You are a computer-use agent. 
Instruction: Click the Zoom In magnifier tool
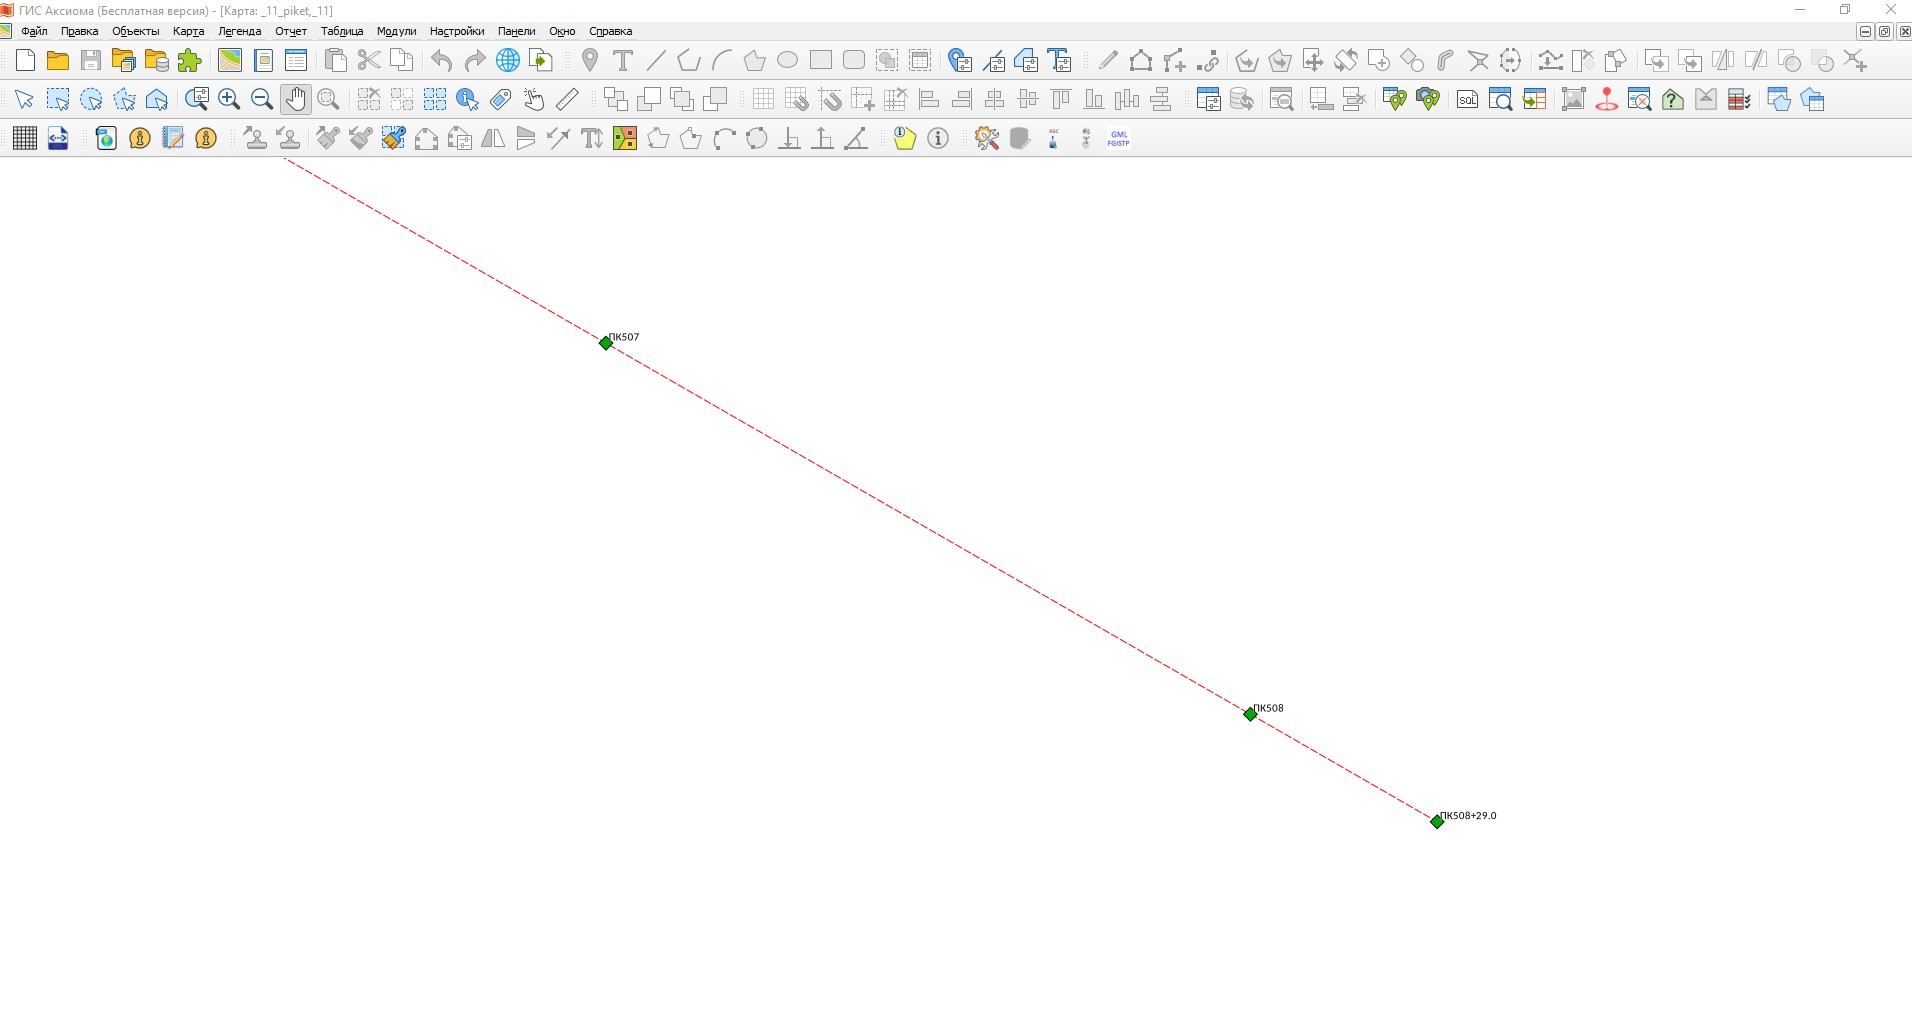pyautogui.click(x=229, y=99)
